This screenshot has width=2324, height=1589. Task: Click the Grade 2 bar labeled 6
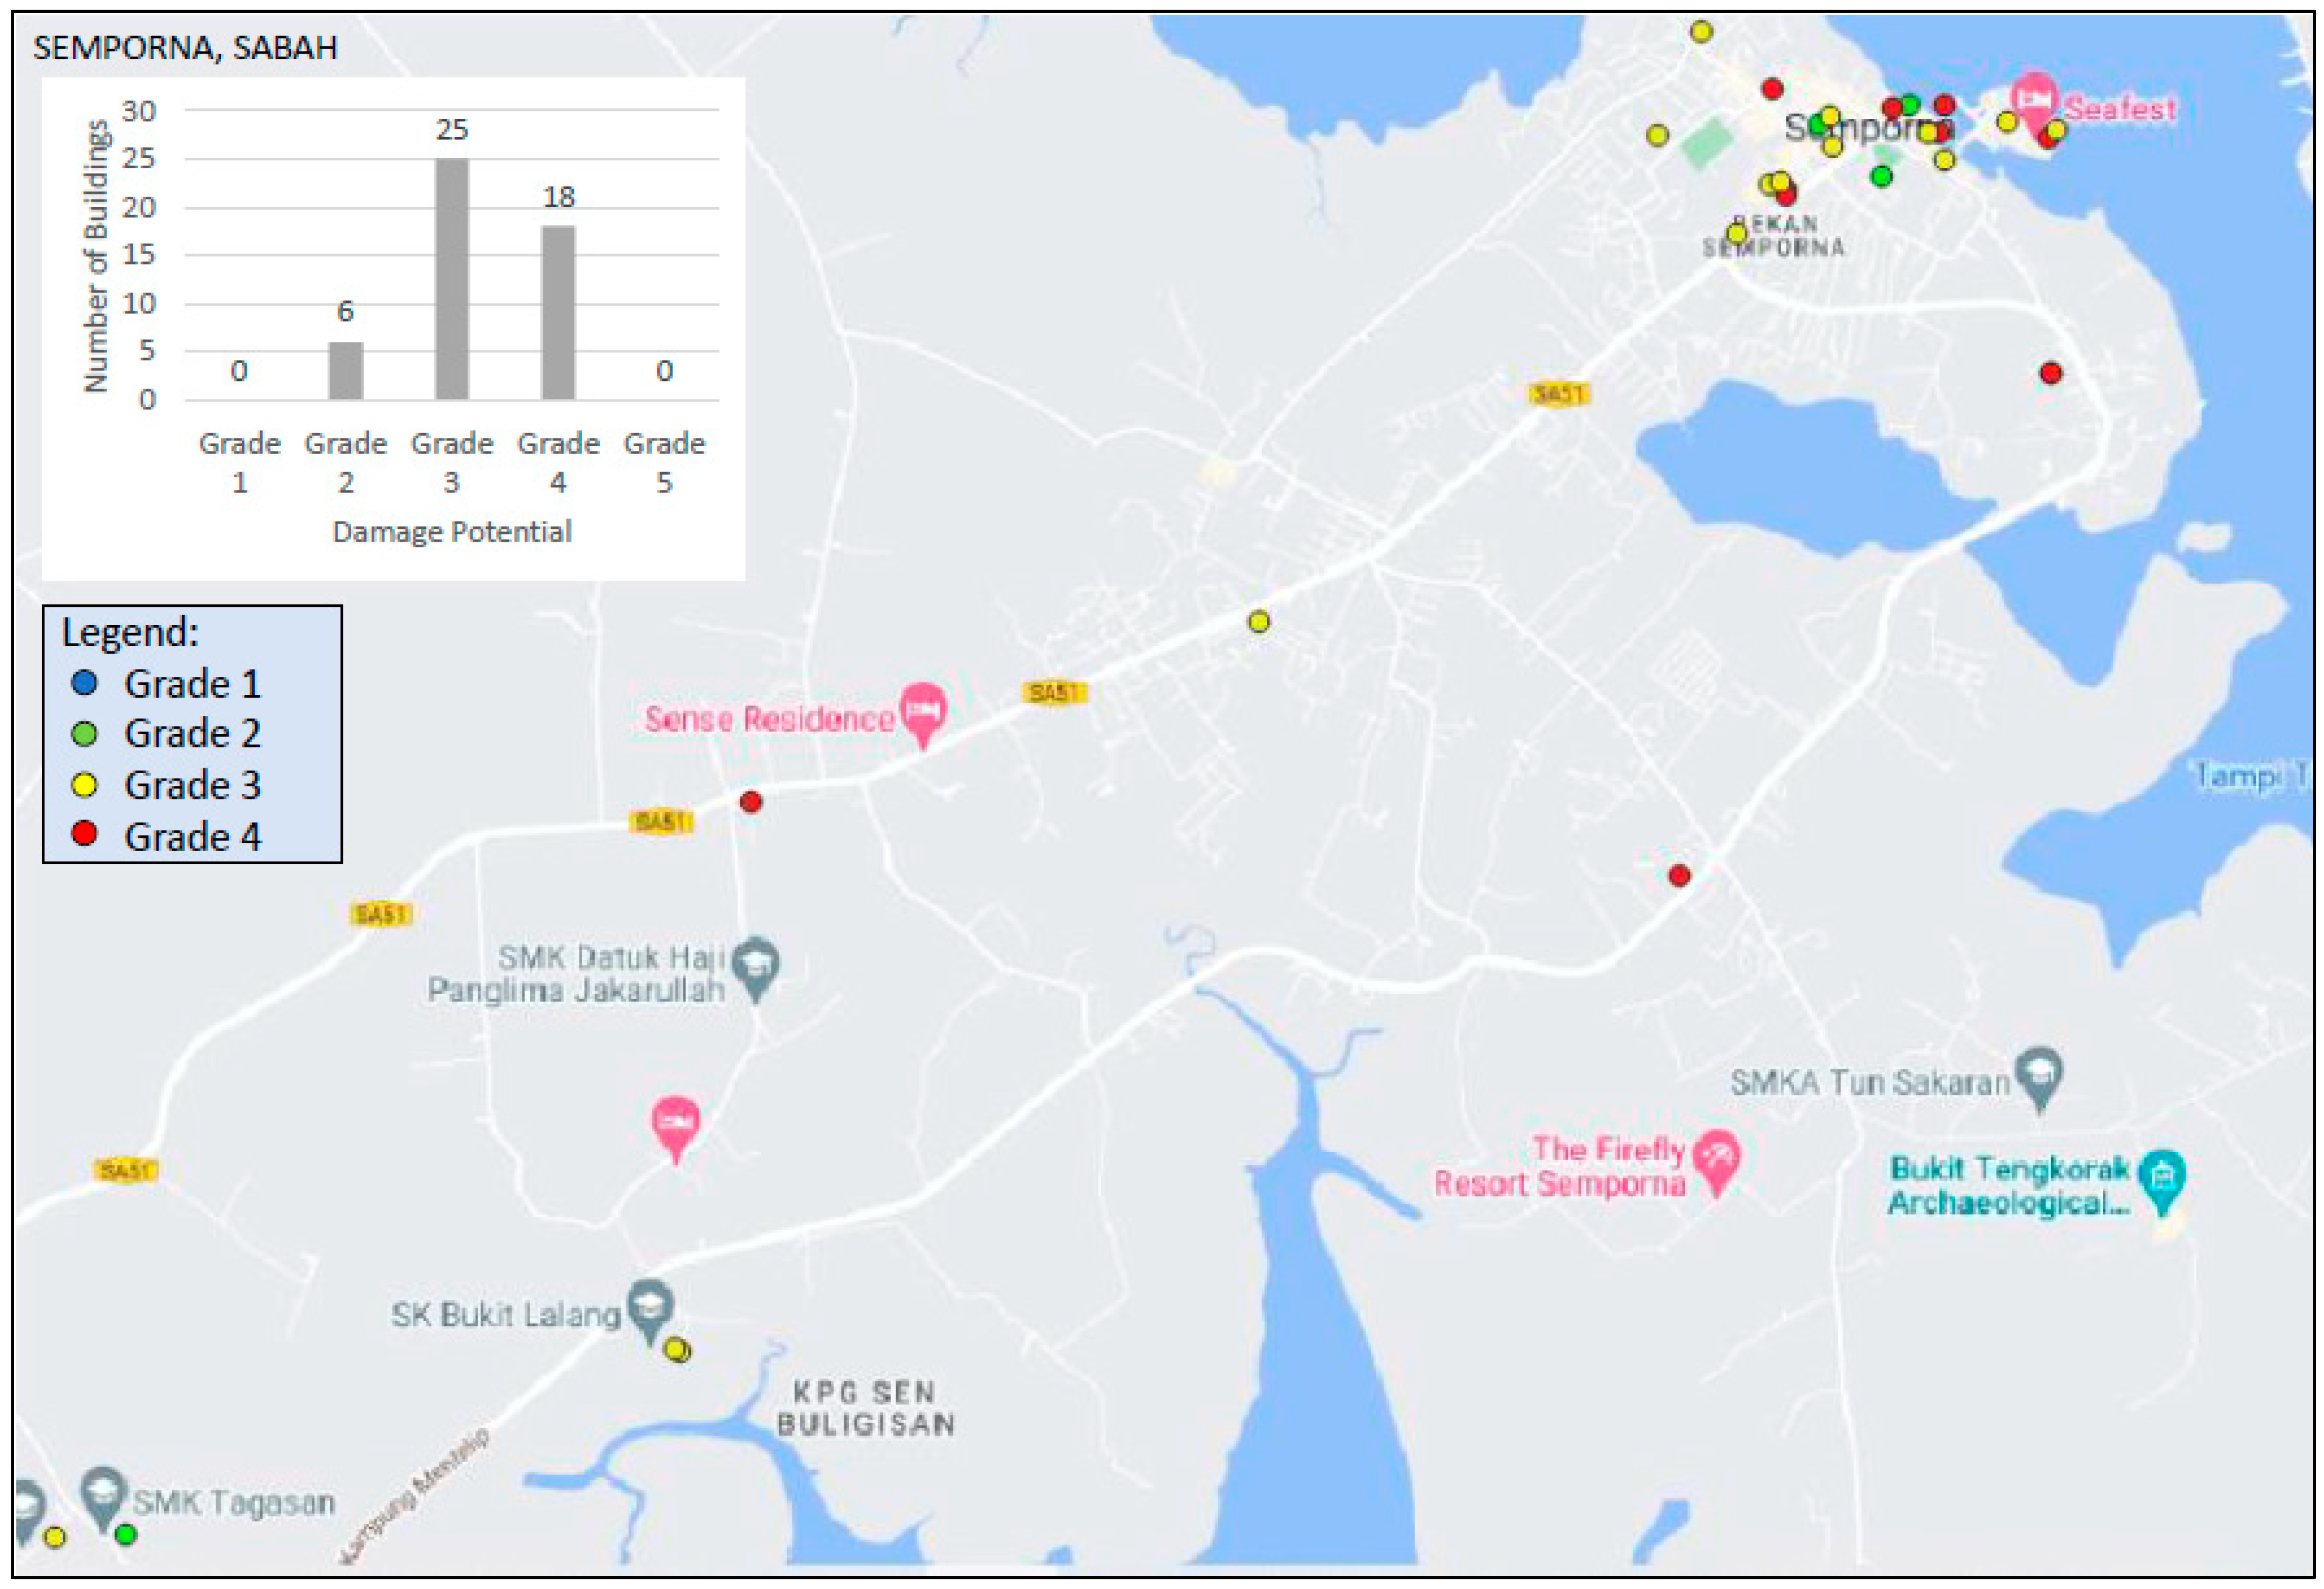(x=345, y=371)
